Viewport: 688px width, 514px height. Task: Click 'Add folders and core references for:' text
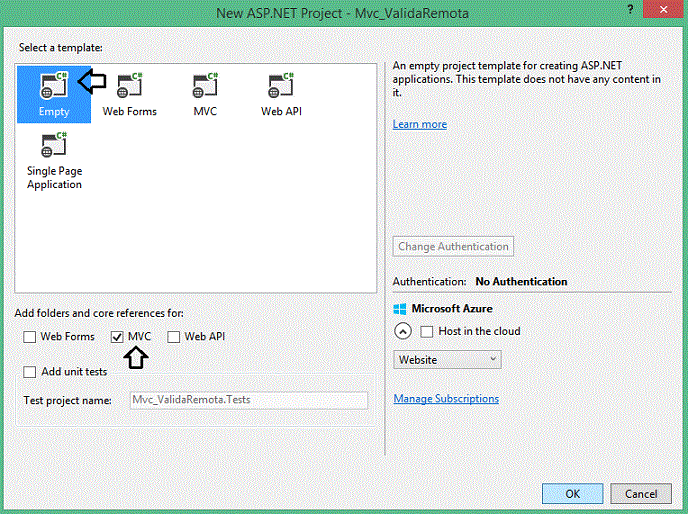pos(99,313)
